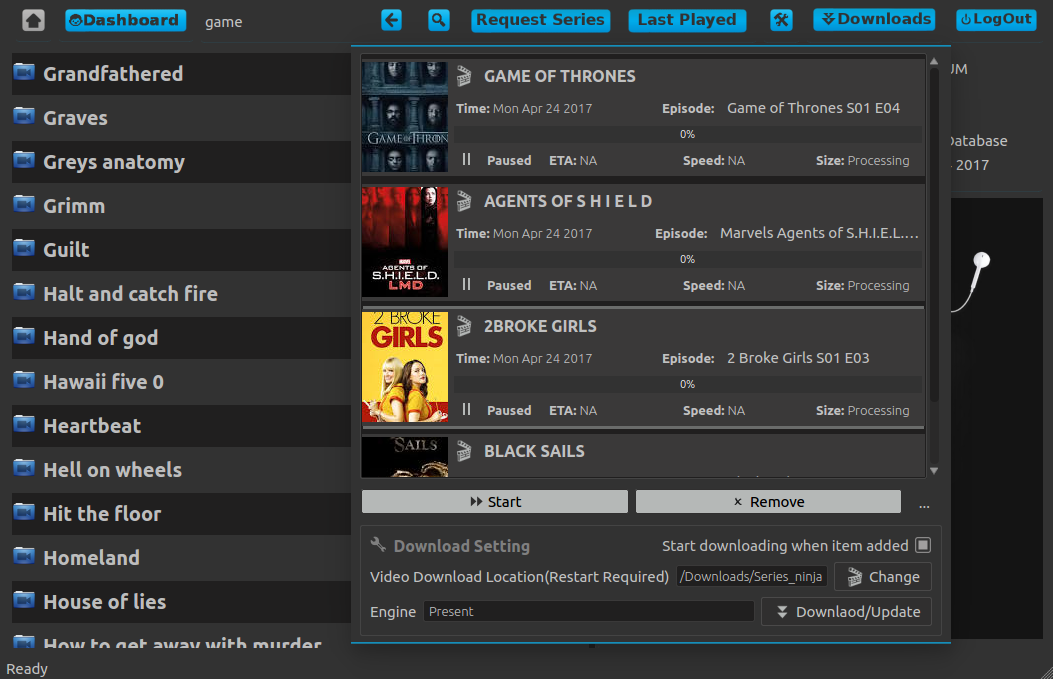The image size is (1053, 679).
Task: Click clapperboard icon beside AGENTS OF S H I E L D
Action: point(464,201)
